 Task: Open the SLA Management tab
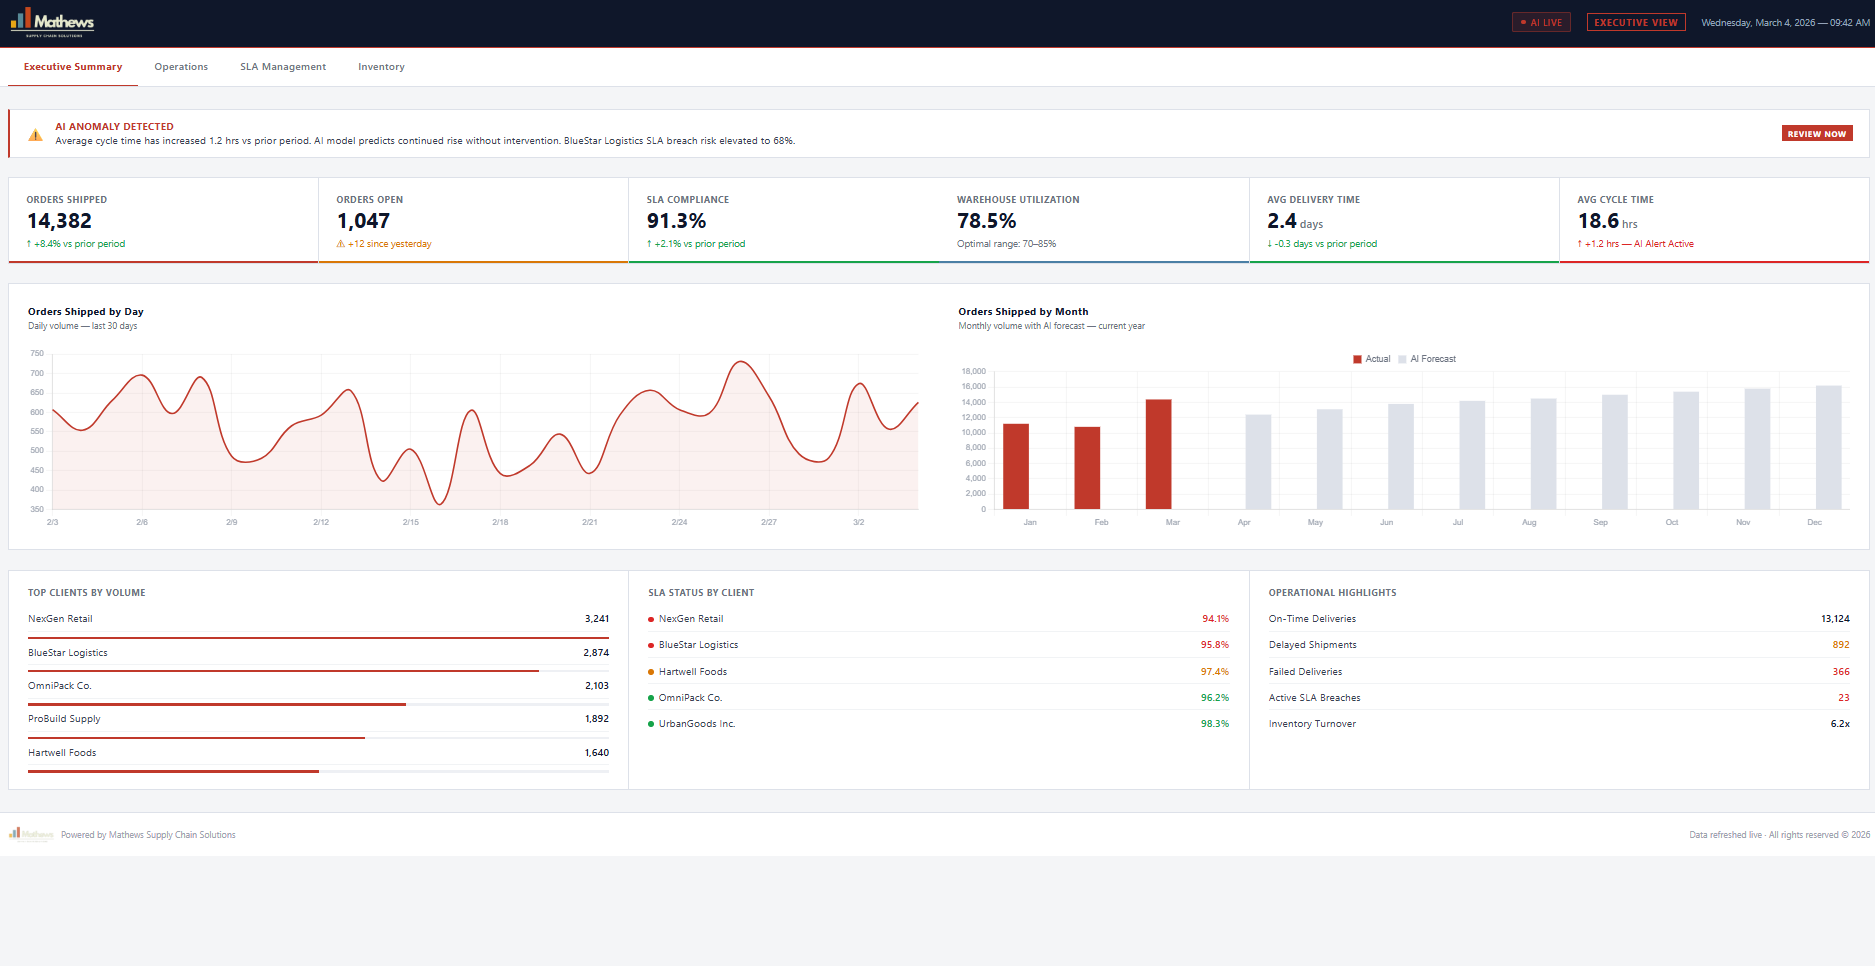click(283, 67)
